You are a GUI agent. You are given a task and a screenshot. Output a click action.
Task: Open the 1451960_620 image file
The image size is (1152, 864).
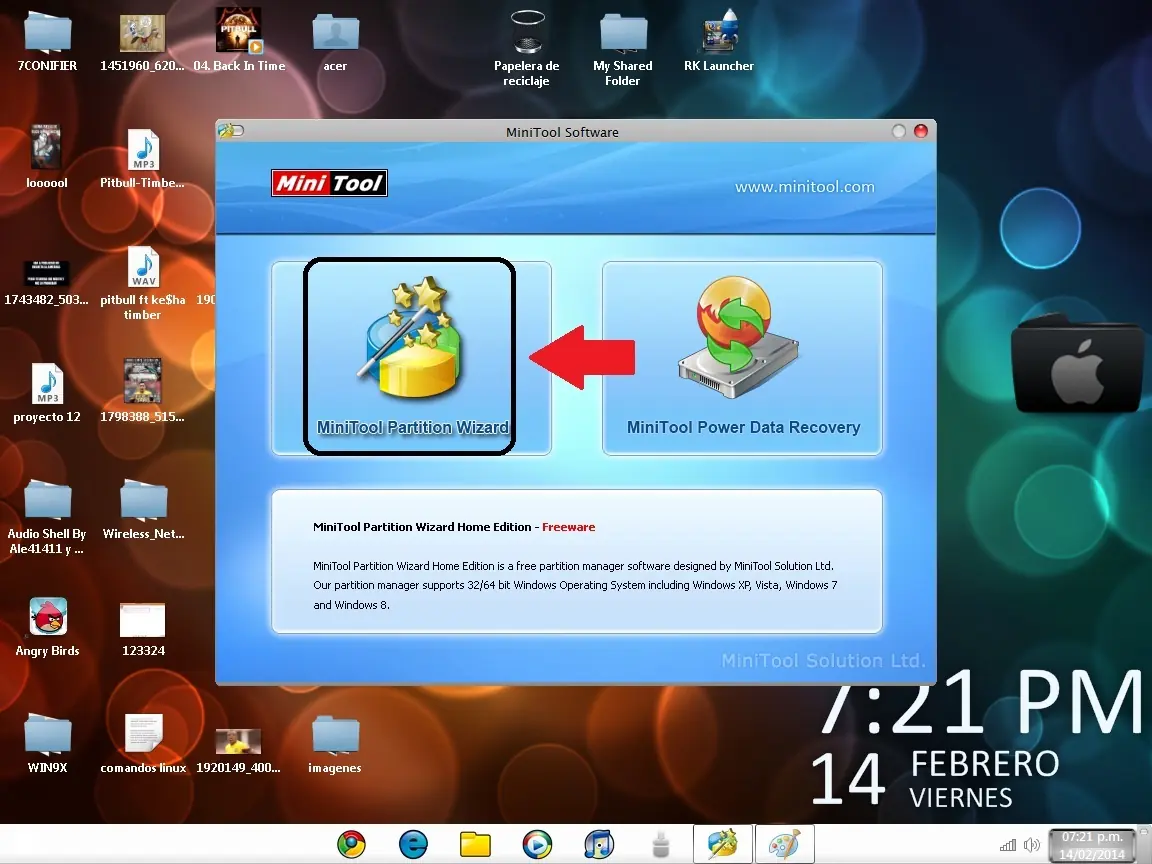click(x=143, y=42)
